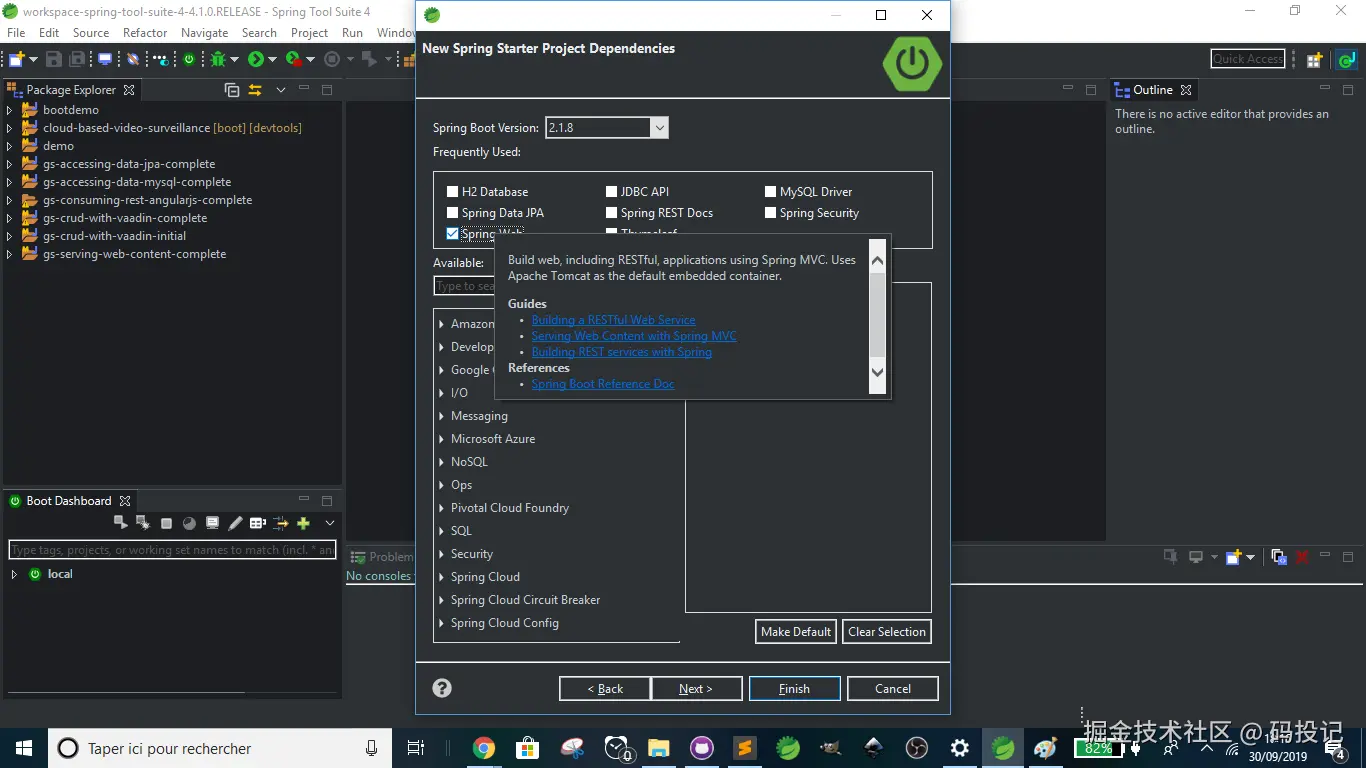The width and height of the screenshot is (1366, 768).
Task: Expand the local node in Boot Dashboard
Action: point(14,574)
